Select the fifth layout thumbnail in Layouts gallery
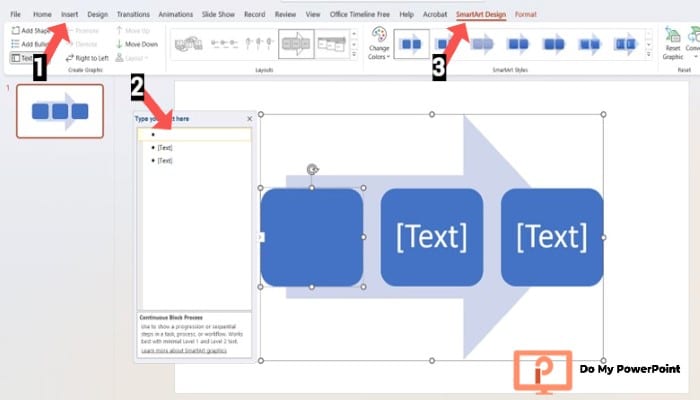 pos(332,44)
